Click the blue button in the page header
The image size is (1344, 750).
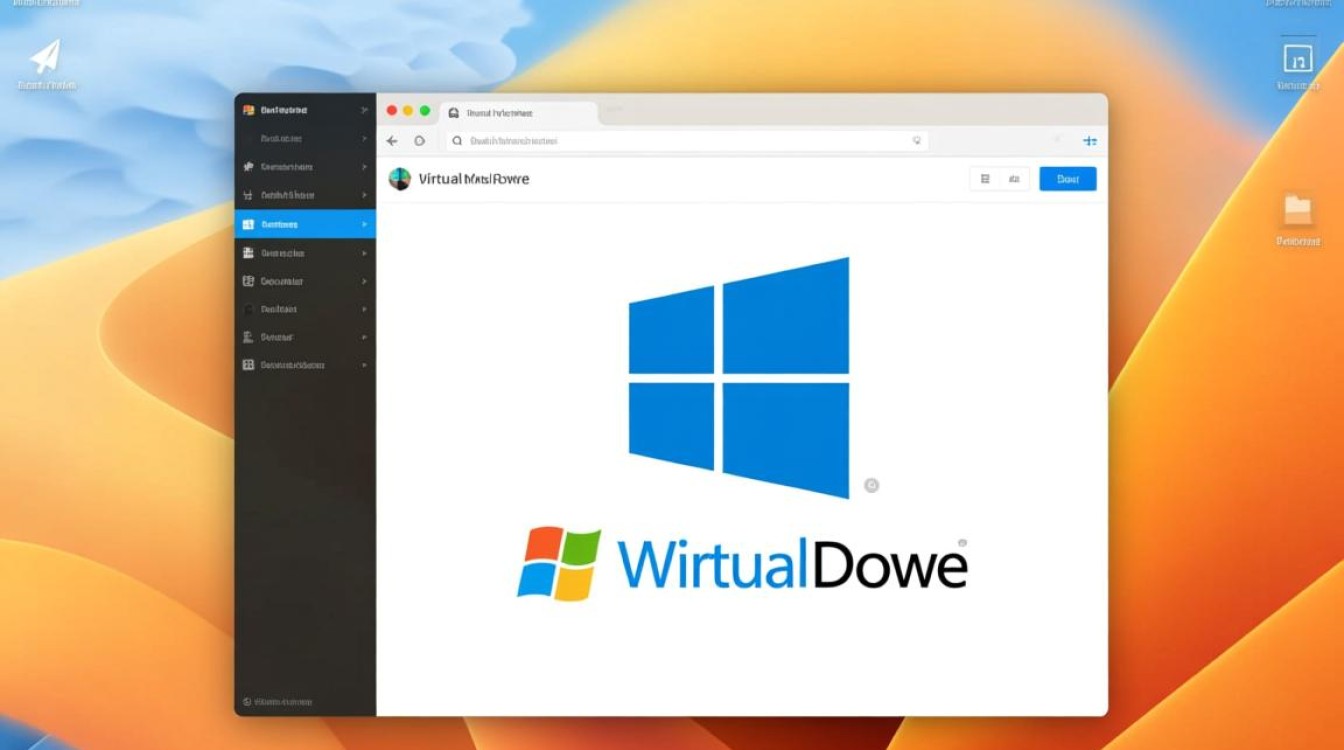tap(1067, 179)
